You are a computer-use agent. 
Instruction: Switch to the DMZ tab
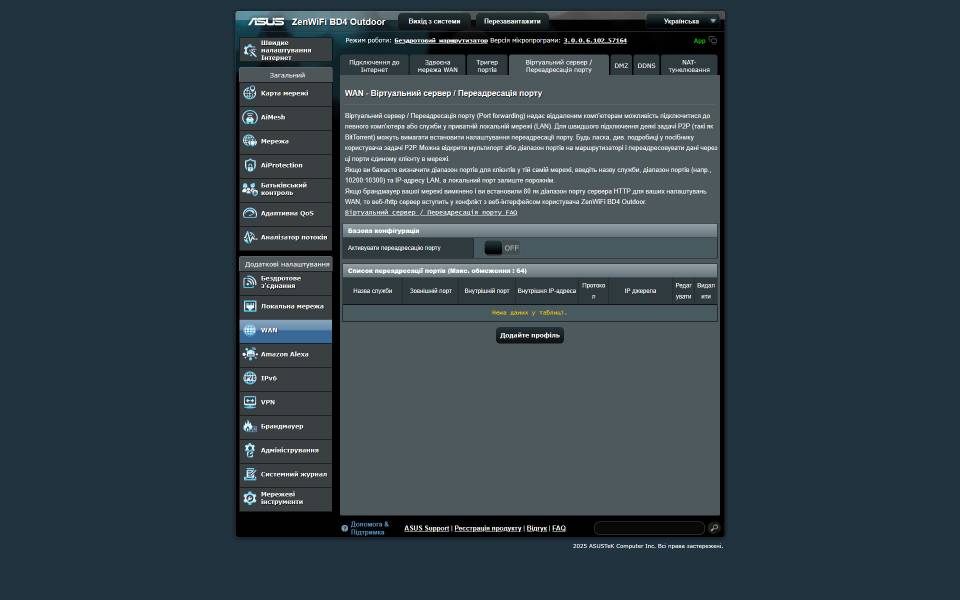tap(621, 66)
